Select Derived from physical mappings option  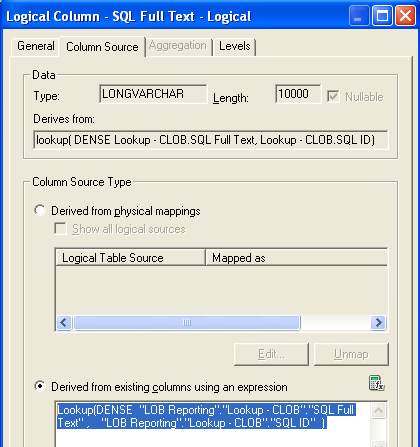(x=40, y=210)
